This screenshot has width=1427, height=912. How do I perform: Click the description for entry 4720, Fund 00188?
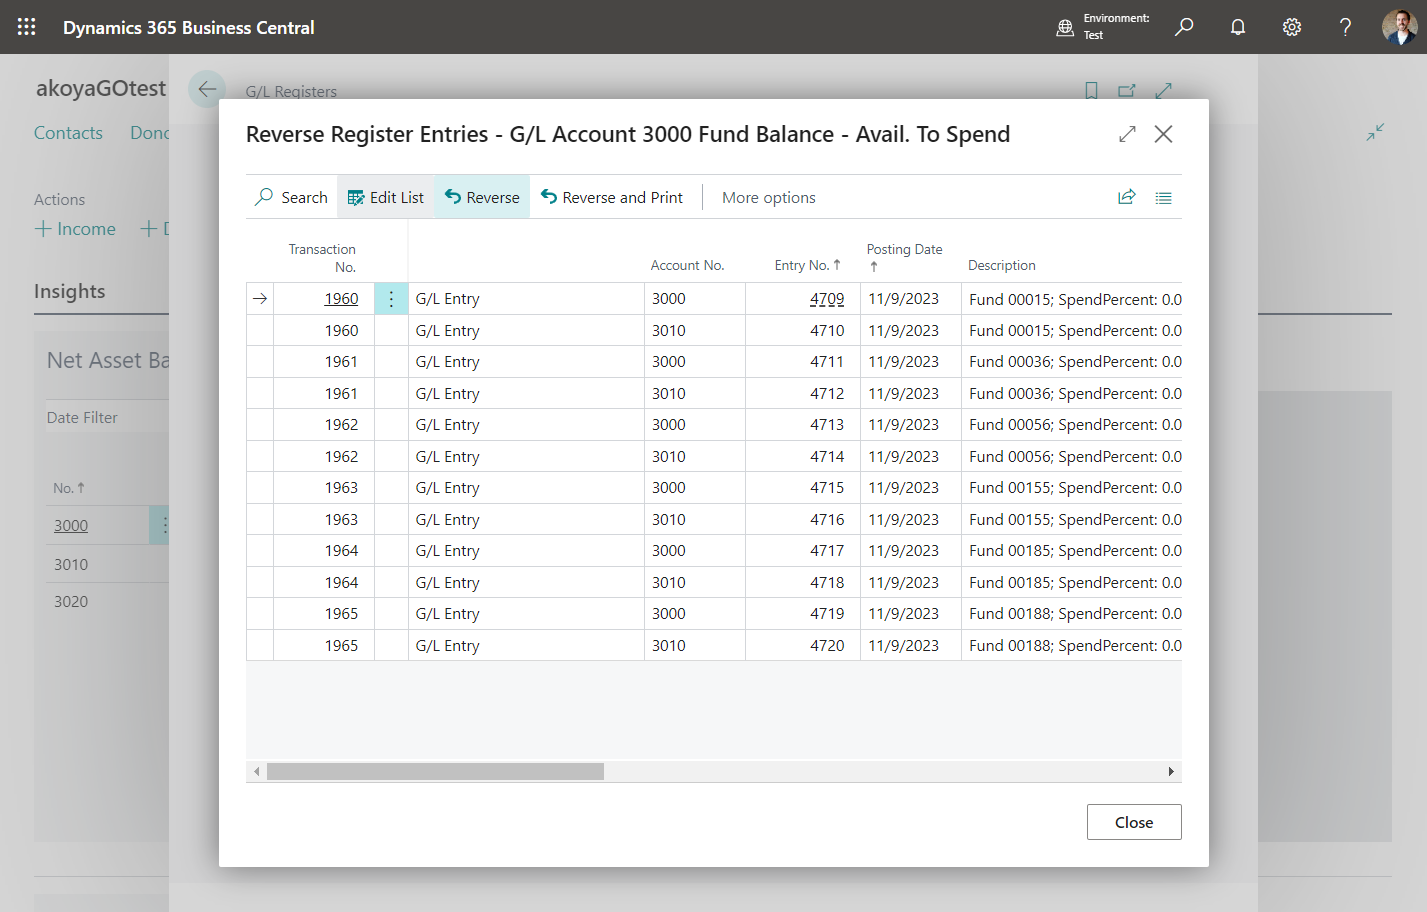(1072, 646)
